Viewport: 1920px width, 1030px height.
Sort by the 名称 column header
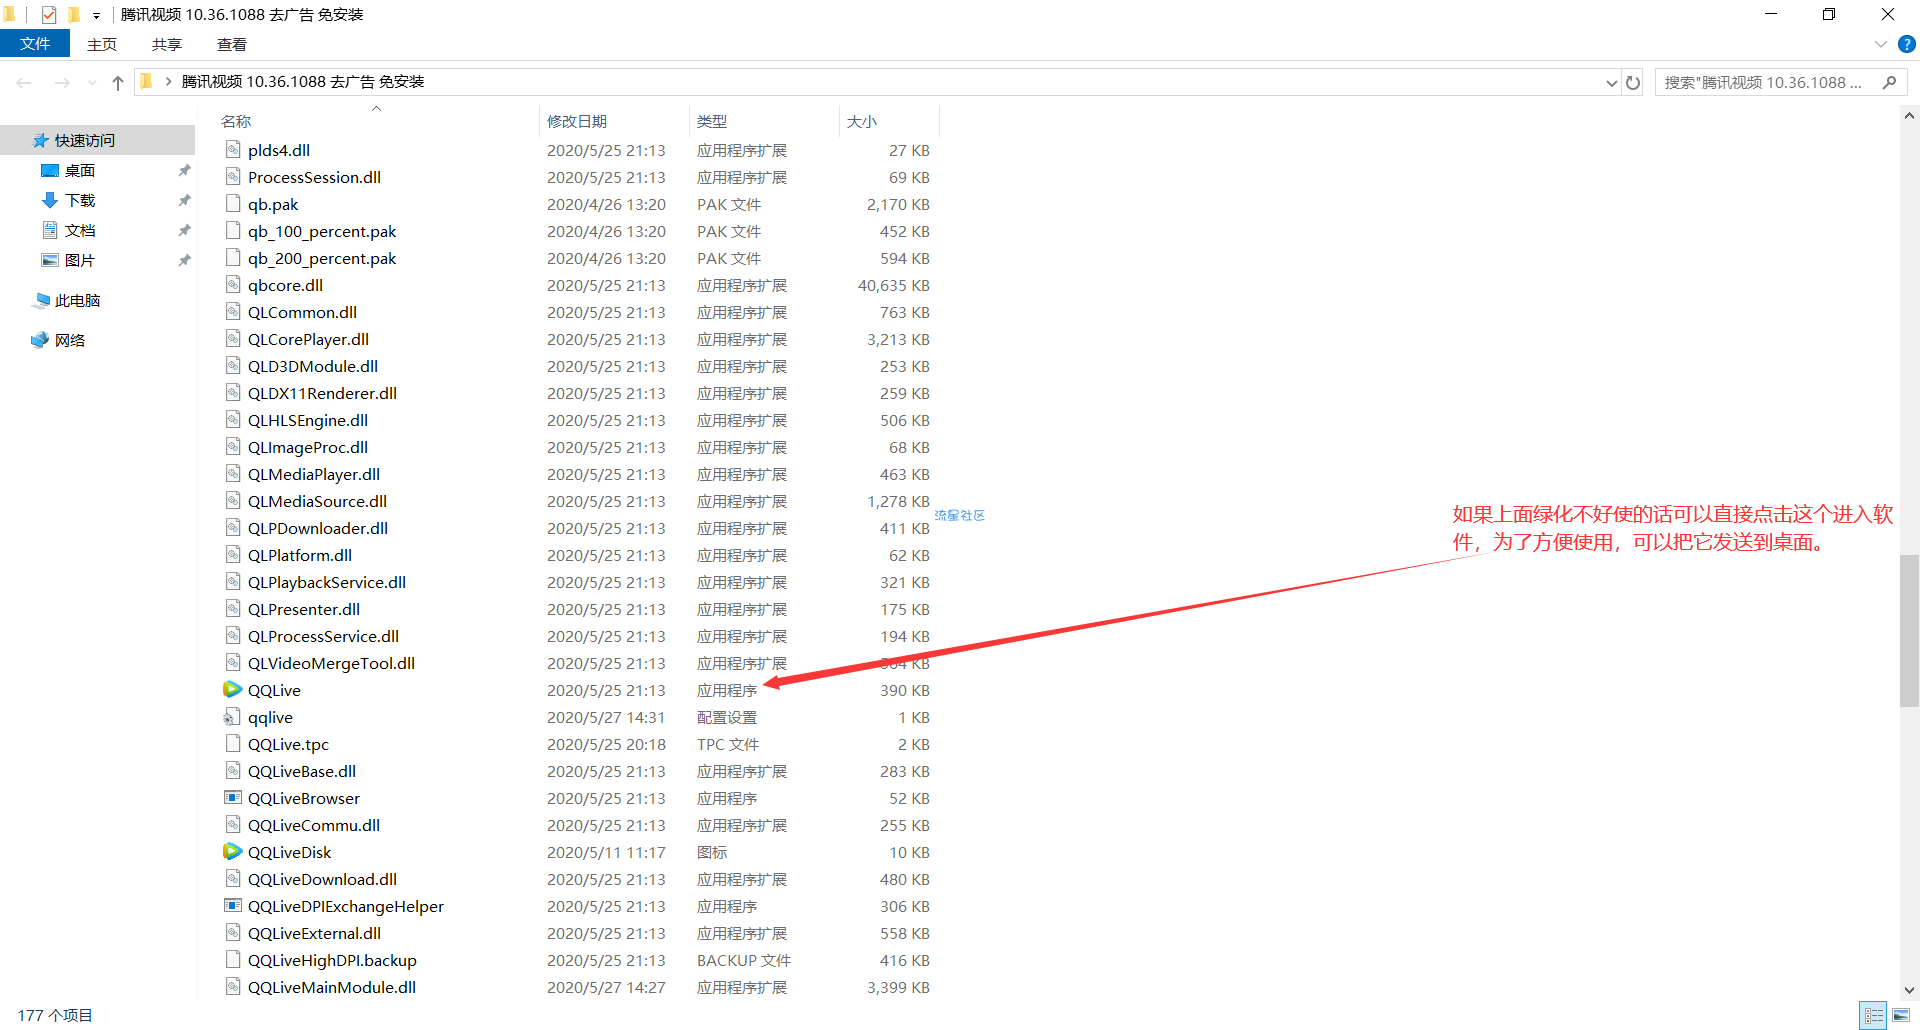click(236, 122)
